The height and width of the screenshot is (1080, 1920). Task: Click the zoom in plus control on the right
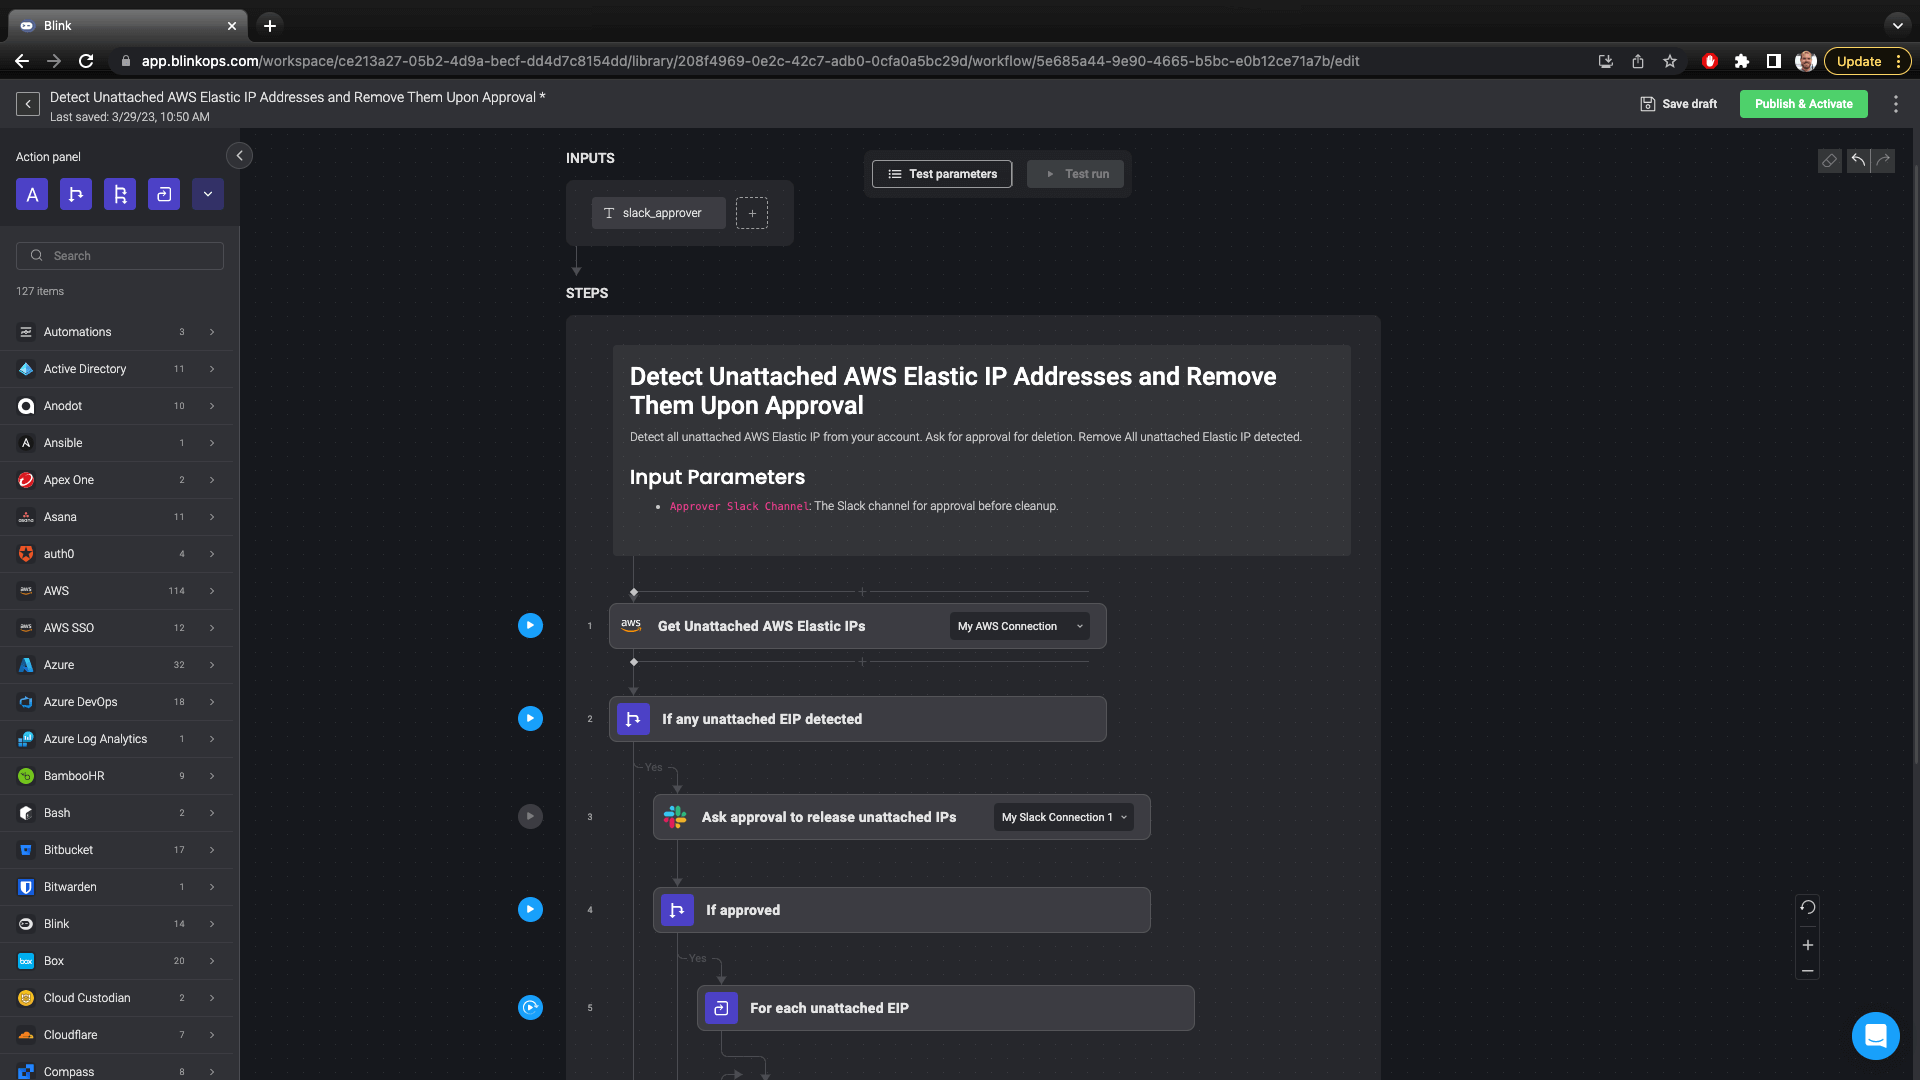[x=1808, y=944]
